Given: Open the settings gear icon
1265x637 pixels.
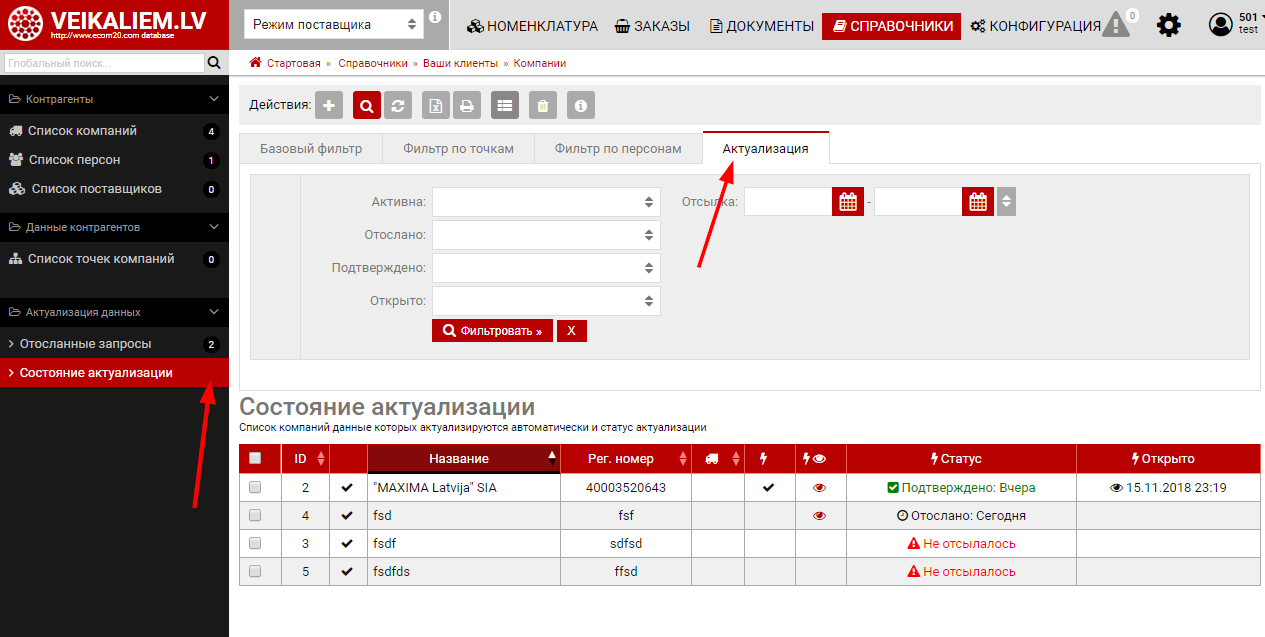Looking at the screenshot, I should (1168, 26).
